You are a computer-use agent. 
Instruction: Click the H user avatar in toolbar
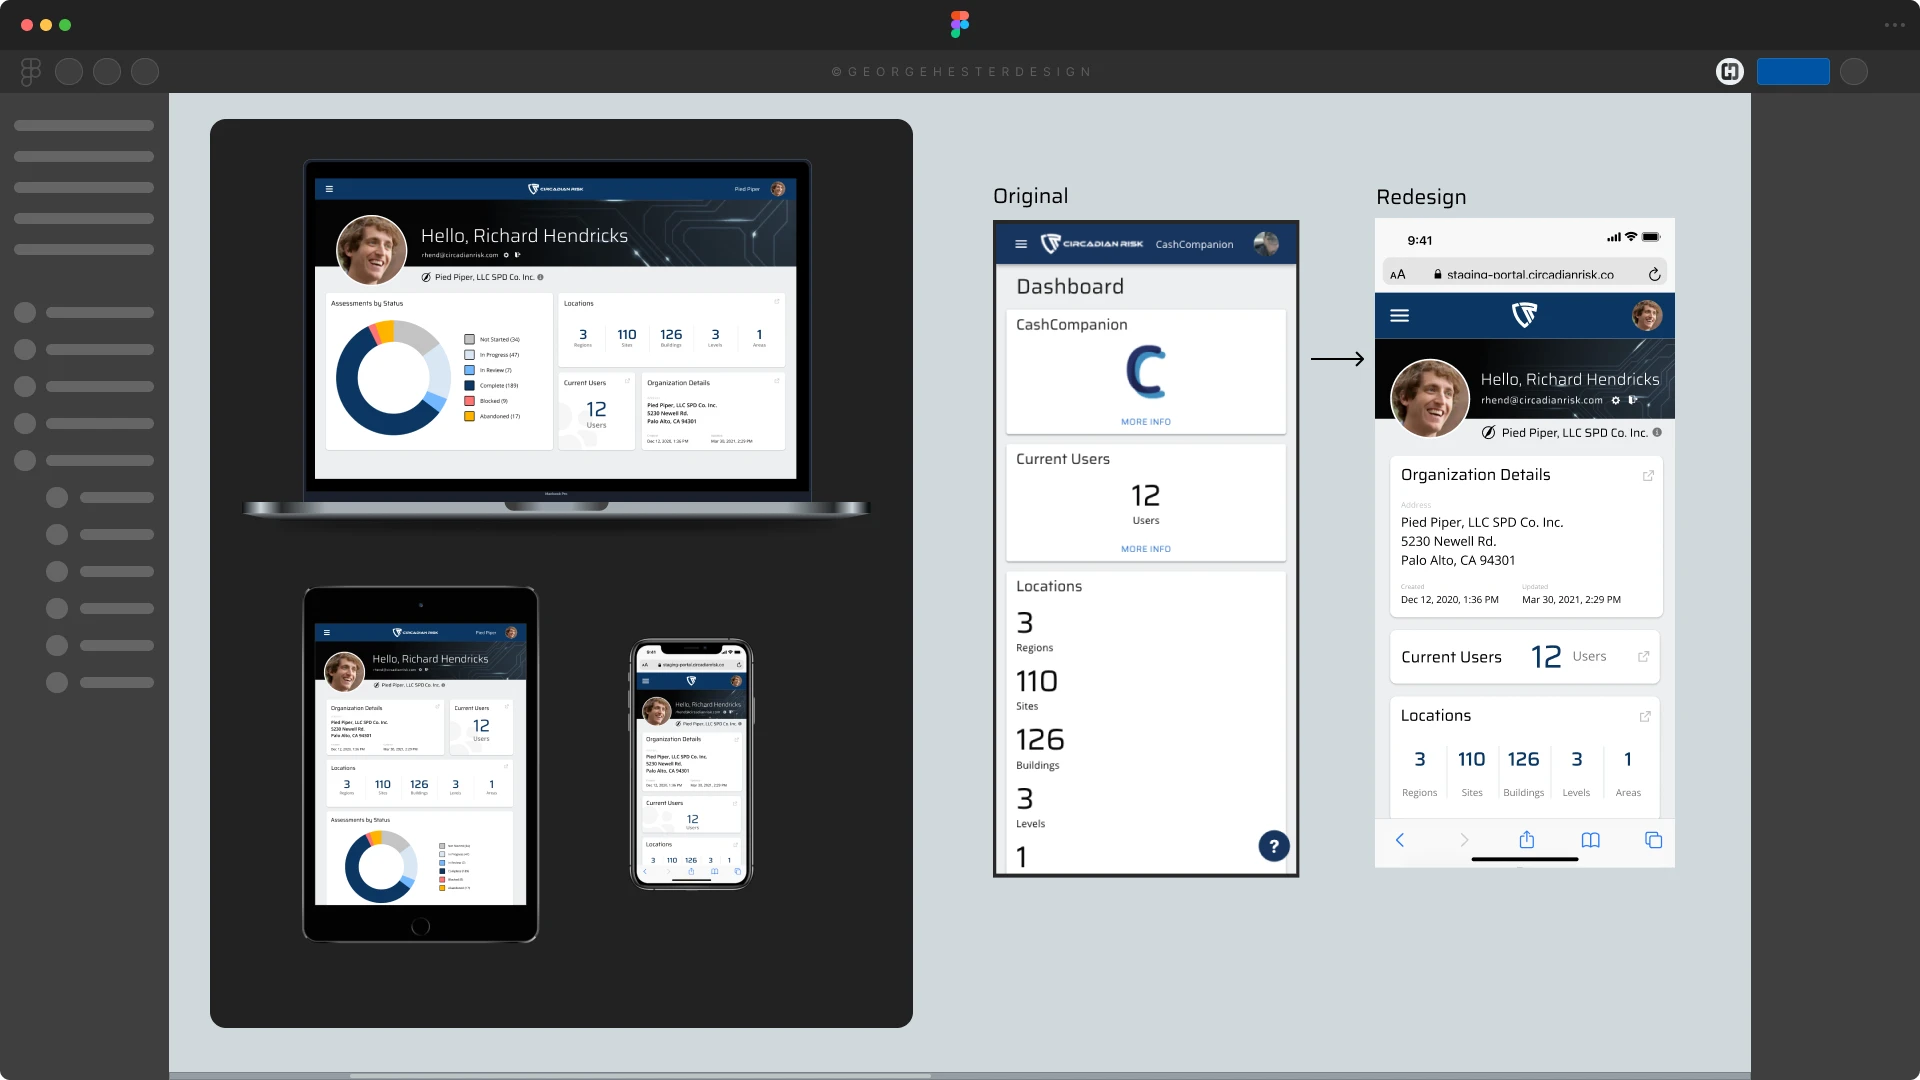[1730, 71]
